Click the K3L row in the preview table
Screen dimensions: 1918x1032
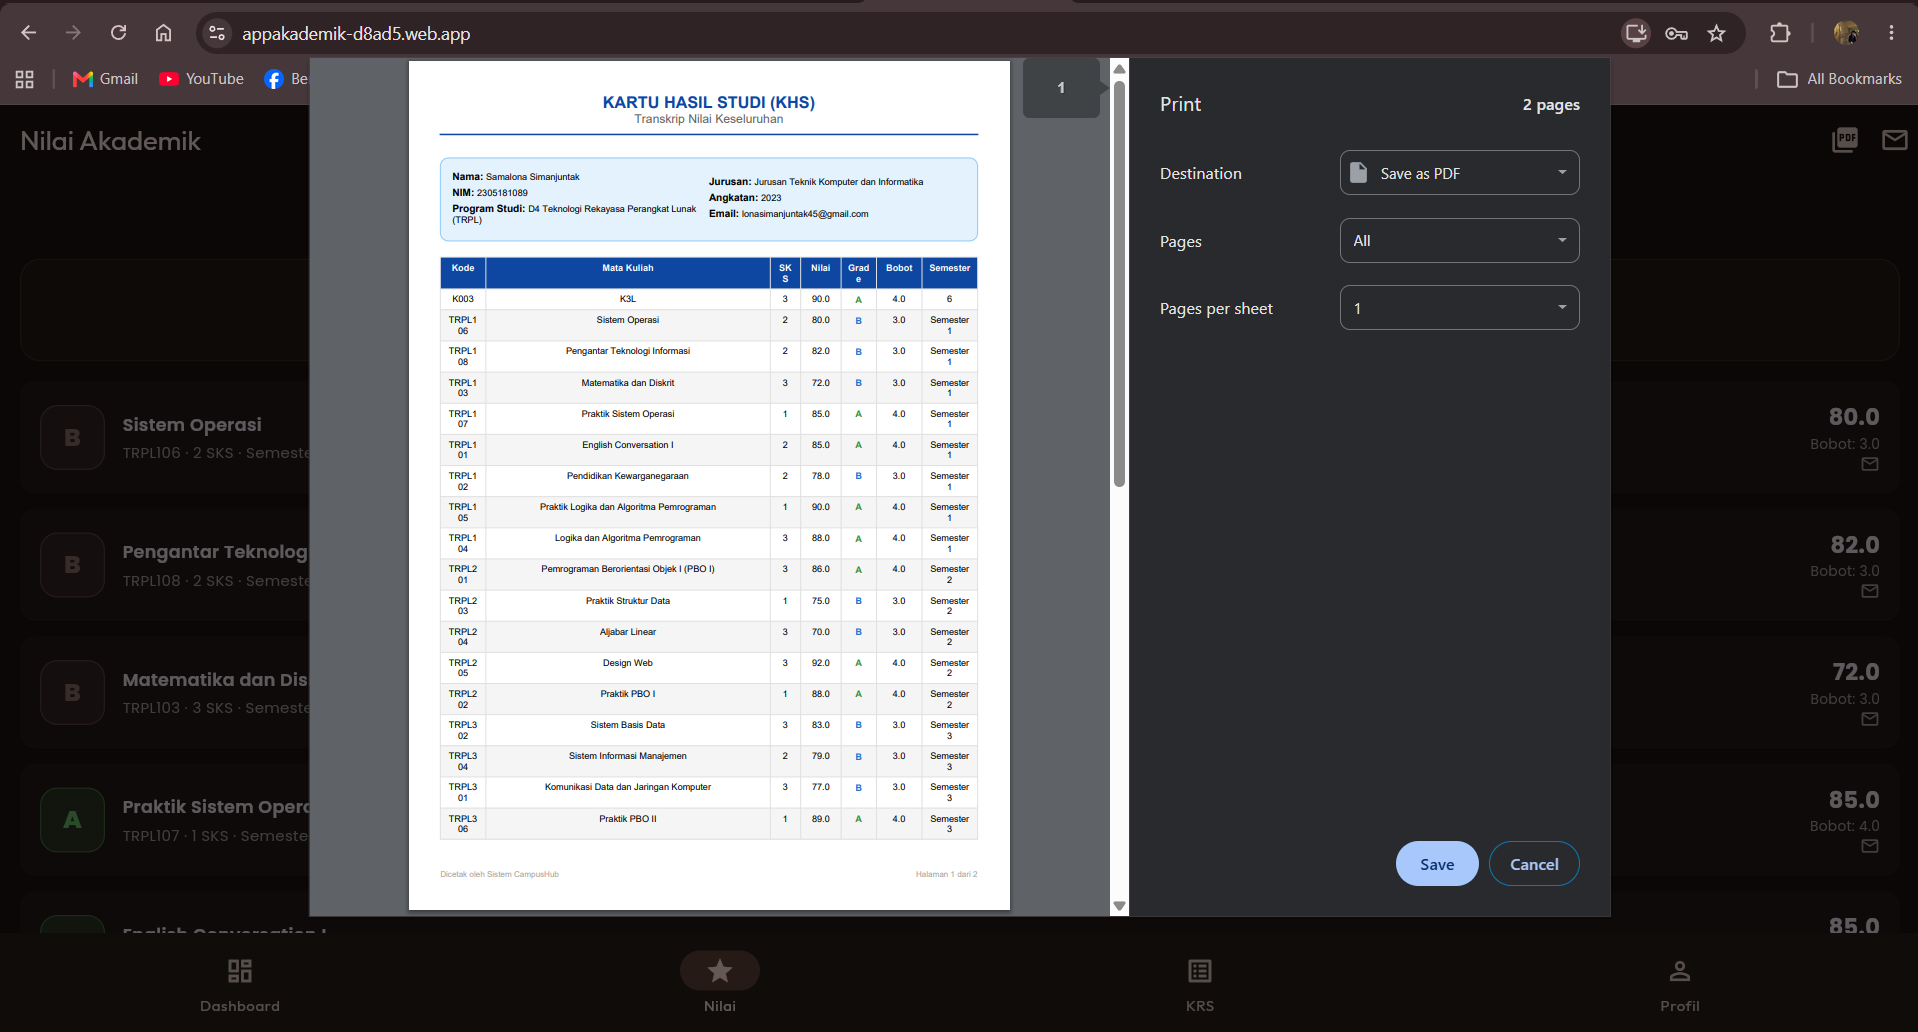point(709,299)
